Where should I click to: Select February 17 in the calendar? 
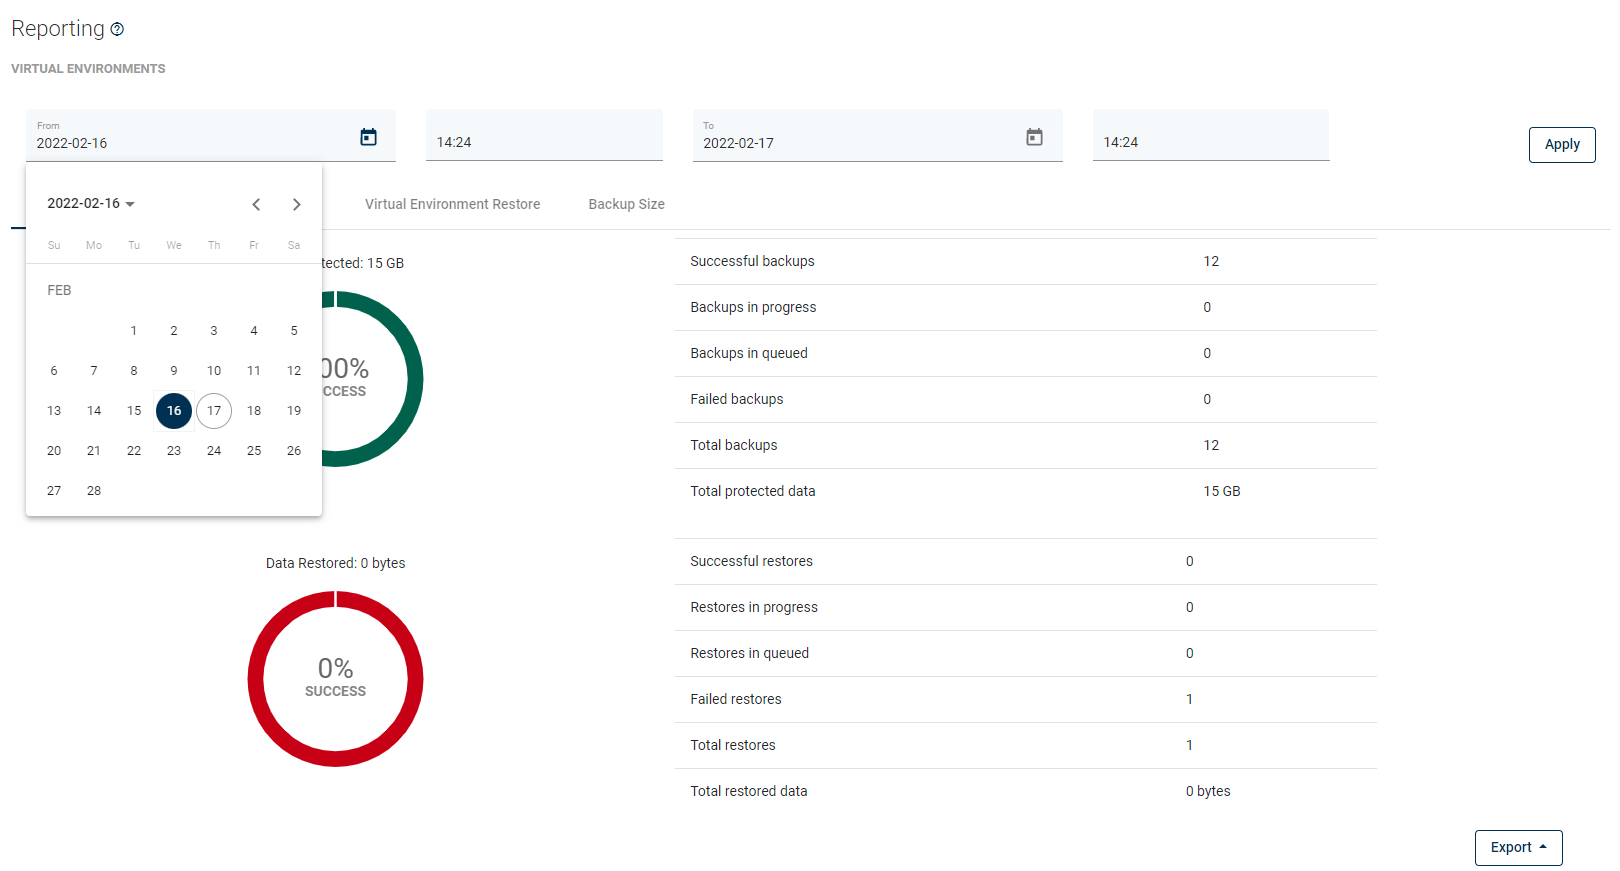tap(214, 411)
